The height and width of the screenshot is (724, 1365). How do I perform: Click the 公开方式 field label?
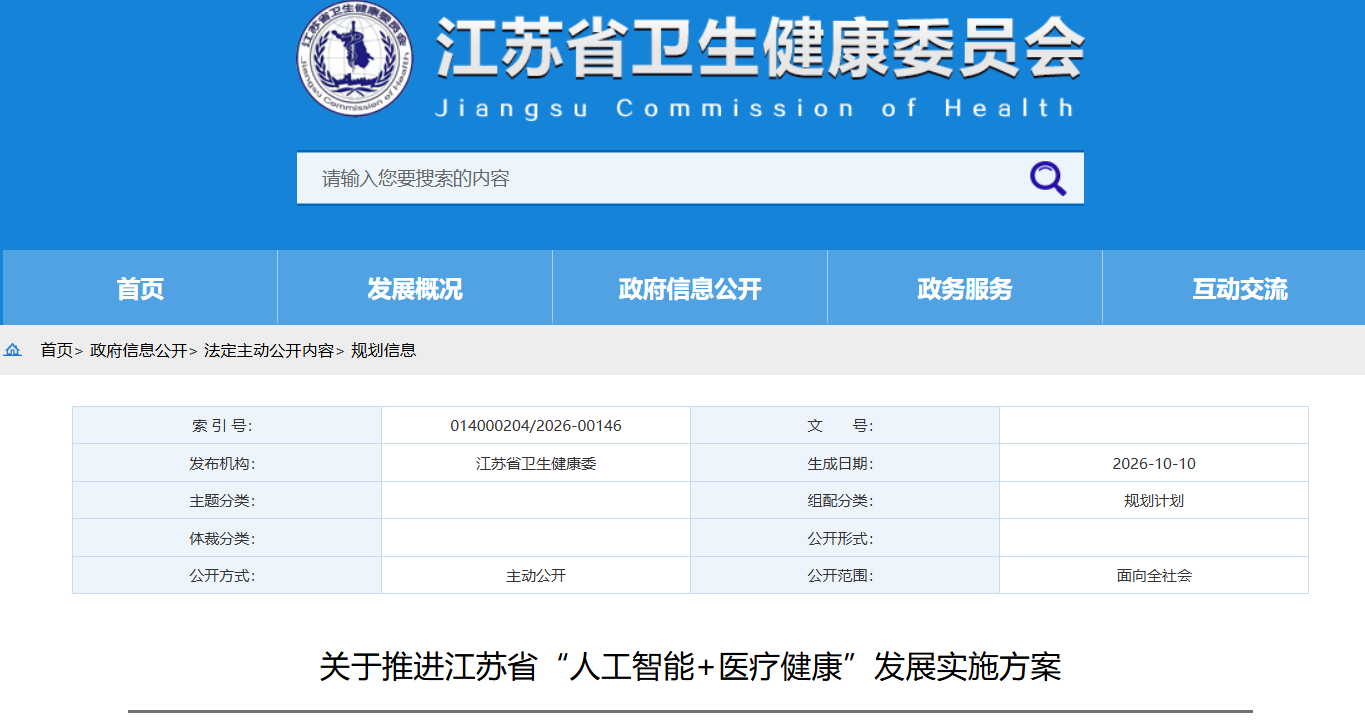pos(222,576)
